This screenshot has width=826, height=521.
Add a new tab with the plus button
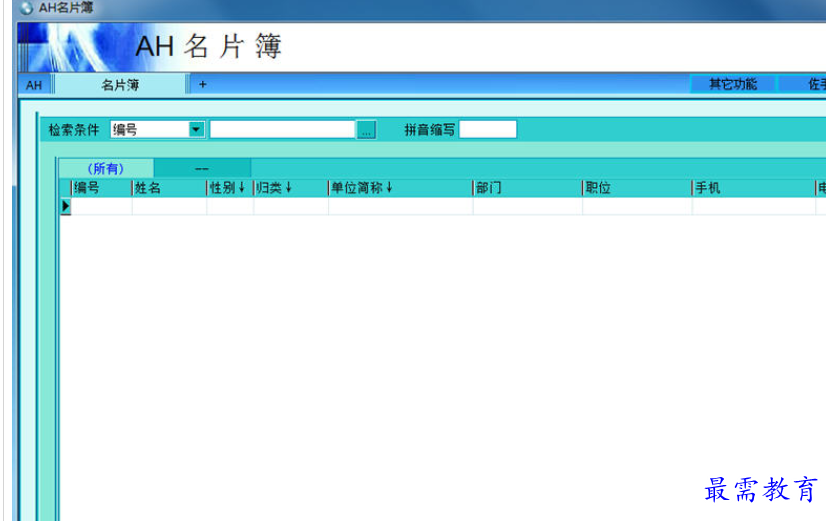[x=203, y=84]
